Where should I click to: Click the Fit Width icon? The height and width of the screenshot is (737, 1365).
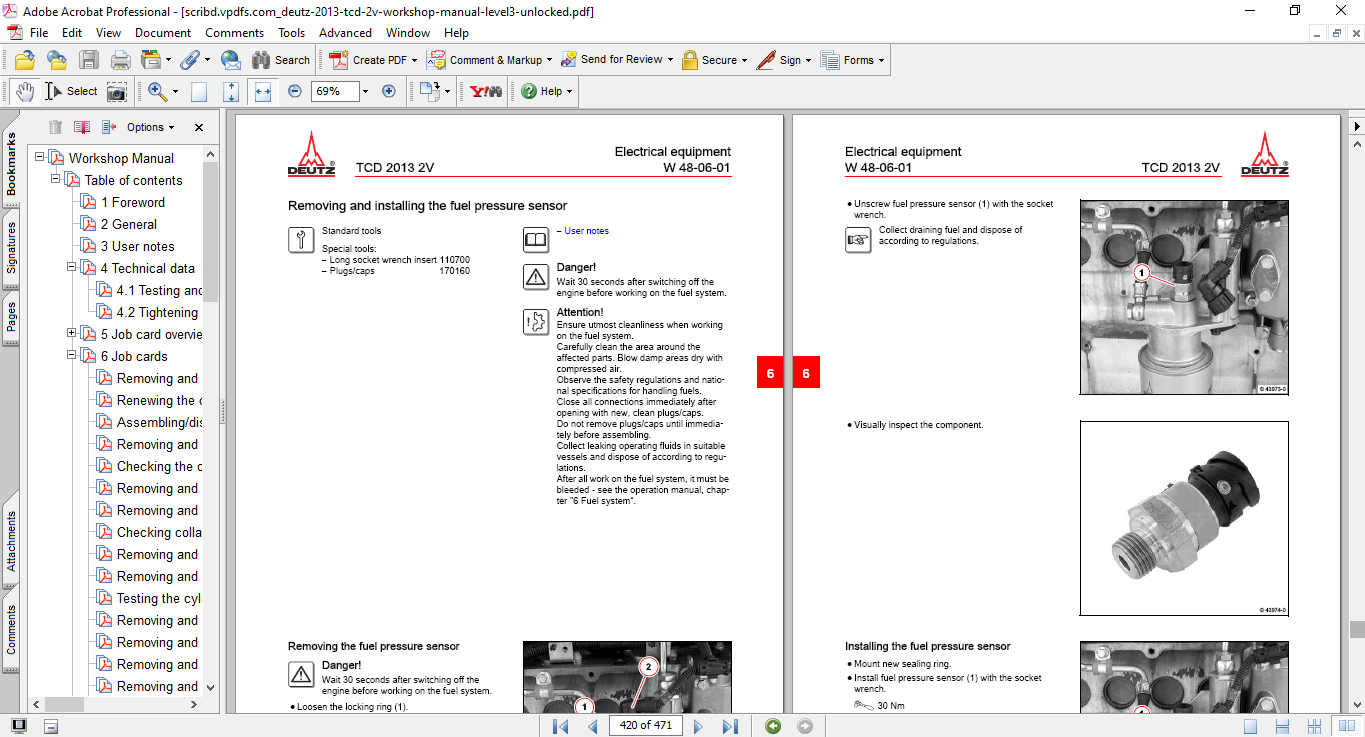262,91
